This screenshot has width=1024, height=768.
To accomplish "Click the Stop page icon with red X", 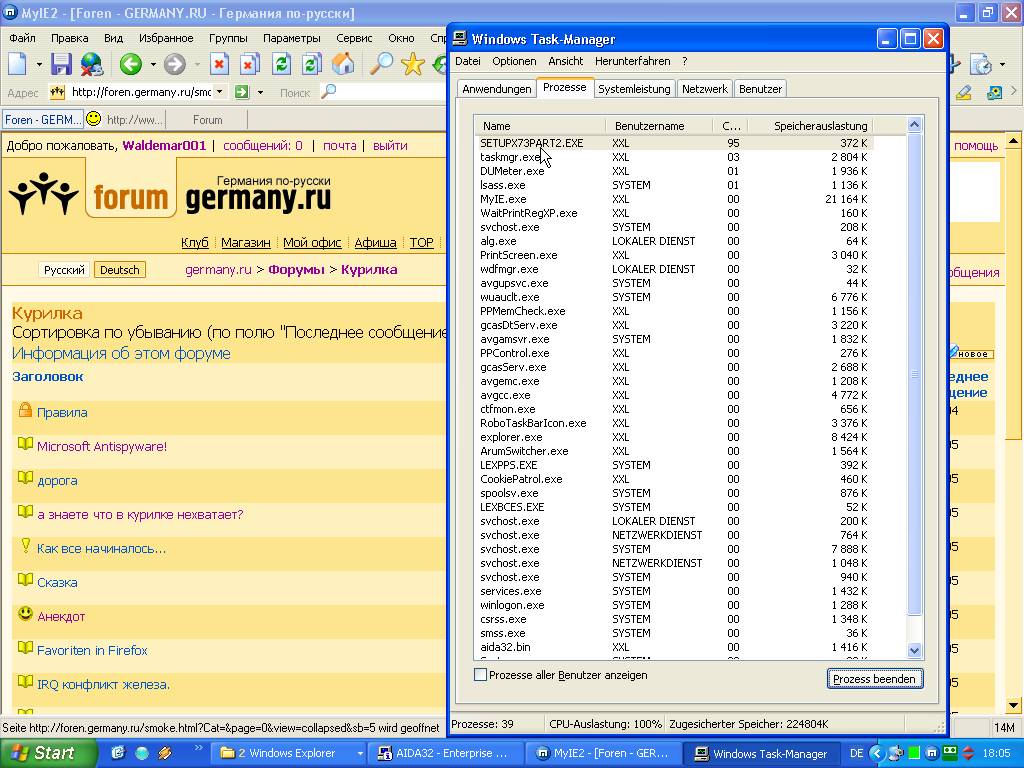I will click(219, 64).
